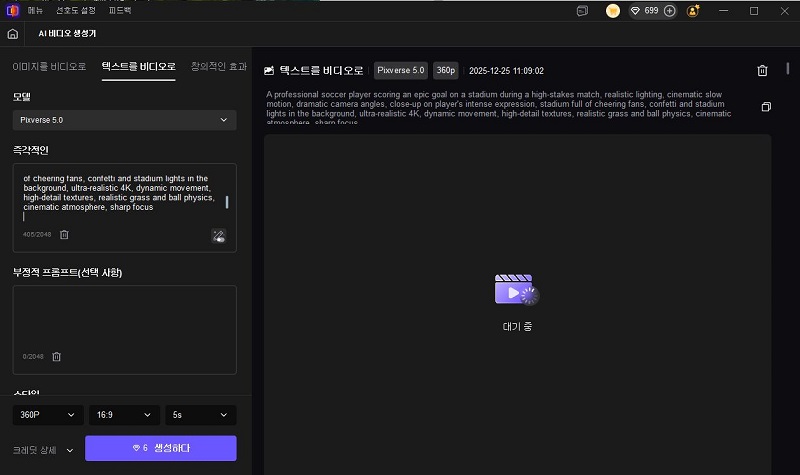The width and height of the screenshot is (800, 475).
Task: Add credits with the plus icon
Action: pyautogui.click(x=670, y=11)
